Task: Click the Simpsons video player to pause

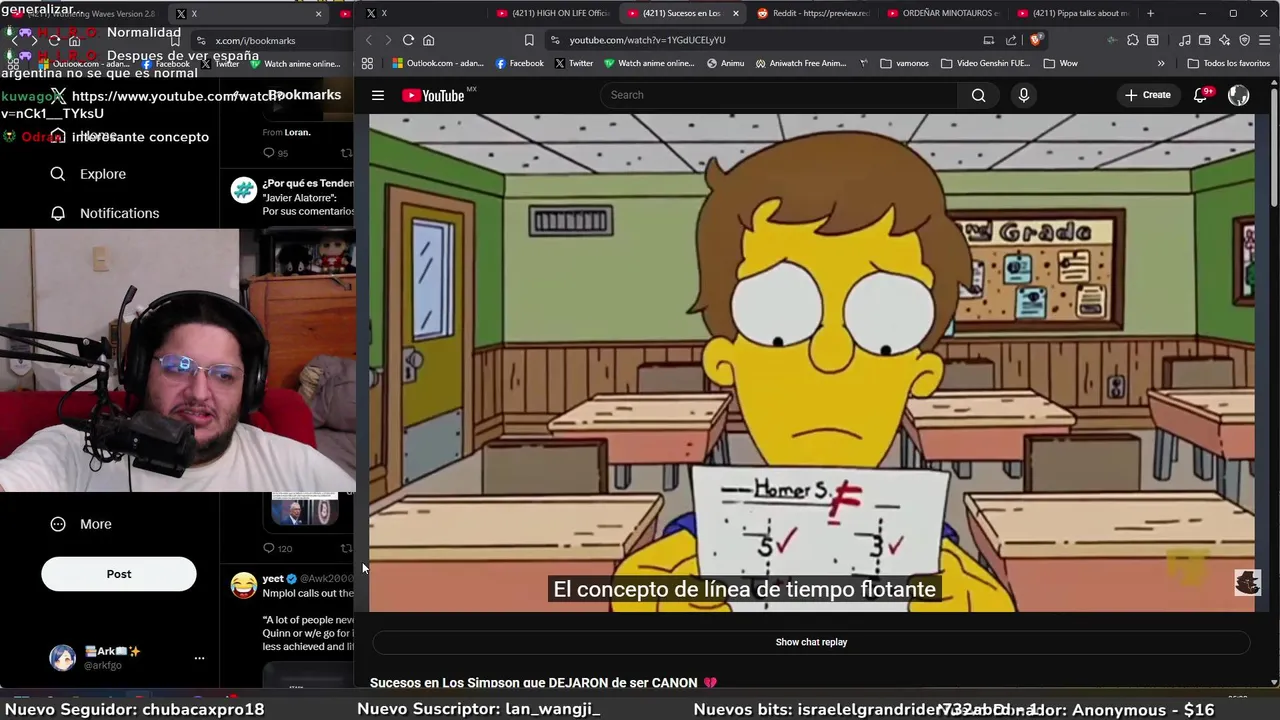Action: tap(811, 362)
